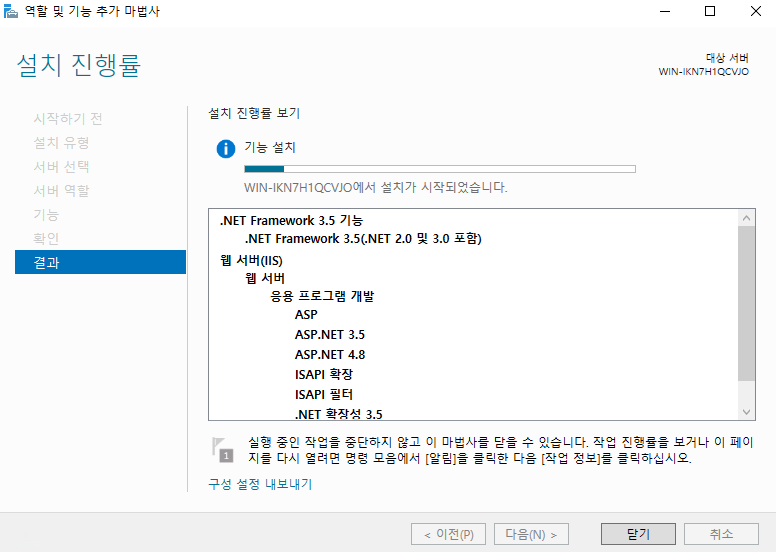Screen dimensions: 776x552
Task: Click the indented 웹 서버 row
Action: [x=265, y=278]
